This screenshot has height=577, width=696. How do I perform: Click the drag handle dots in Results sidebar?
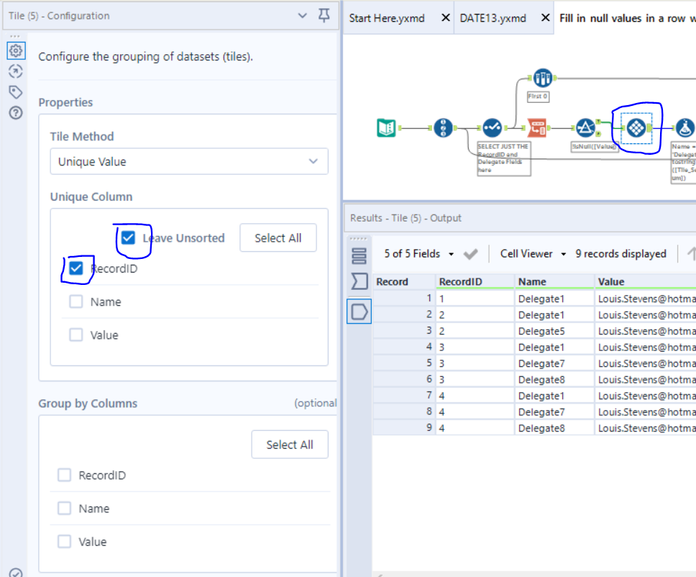[x=359, y=239]
